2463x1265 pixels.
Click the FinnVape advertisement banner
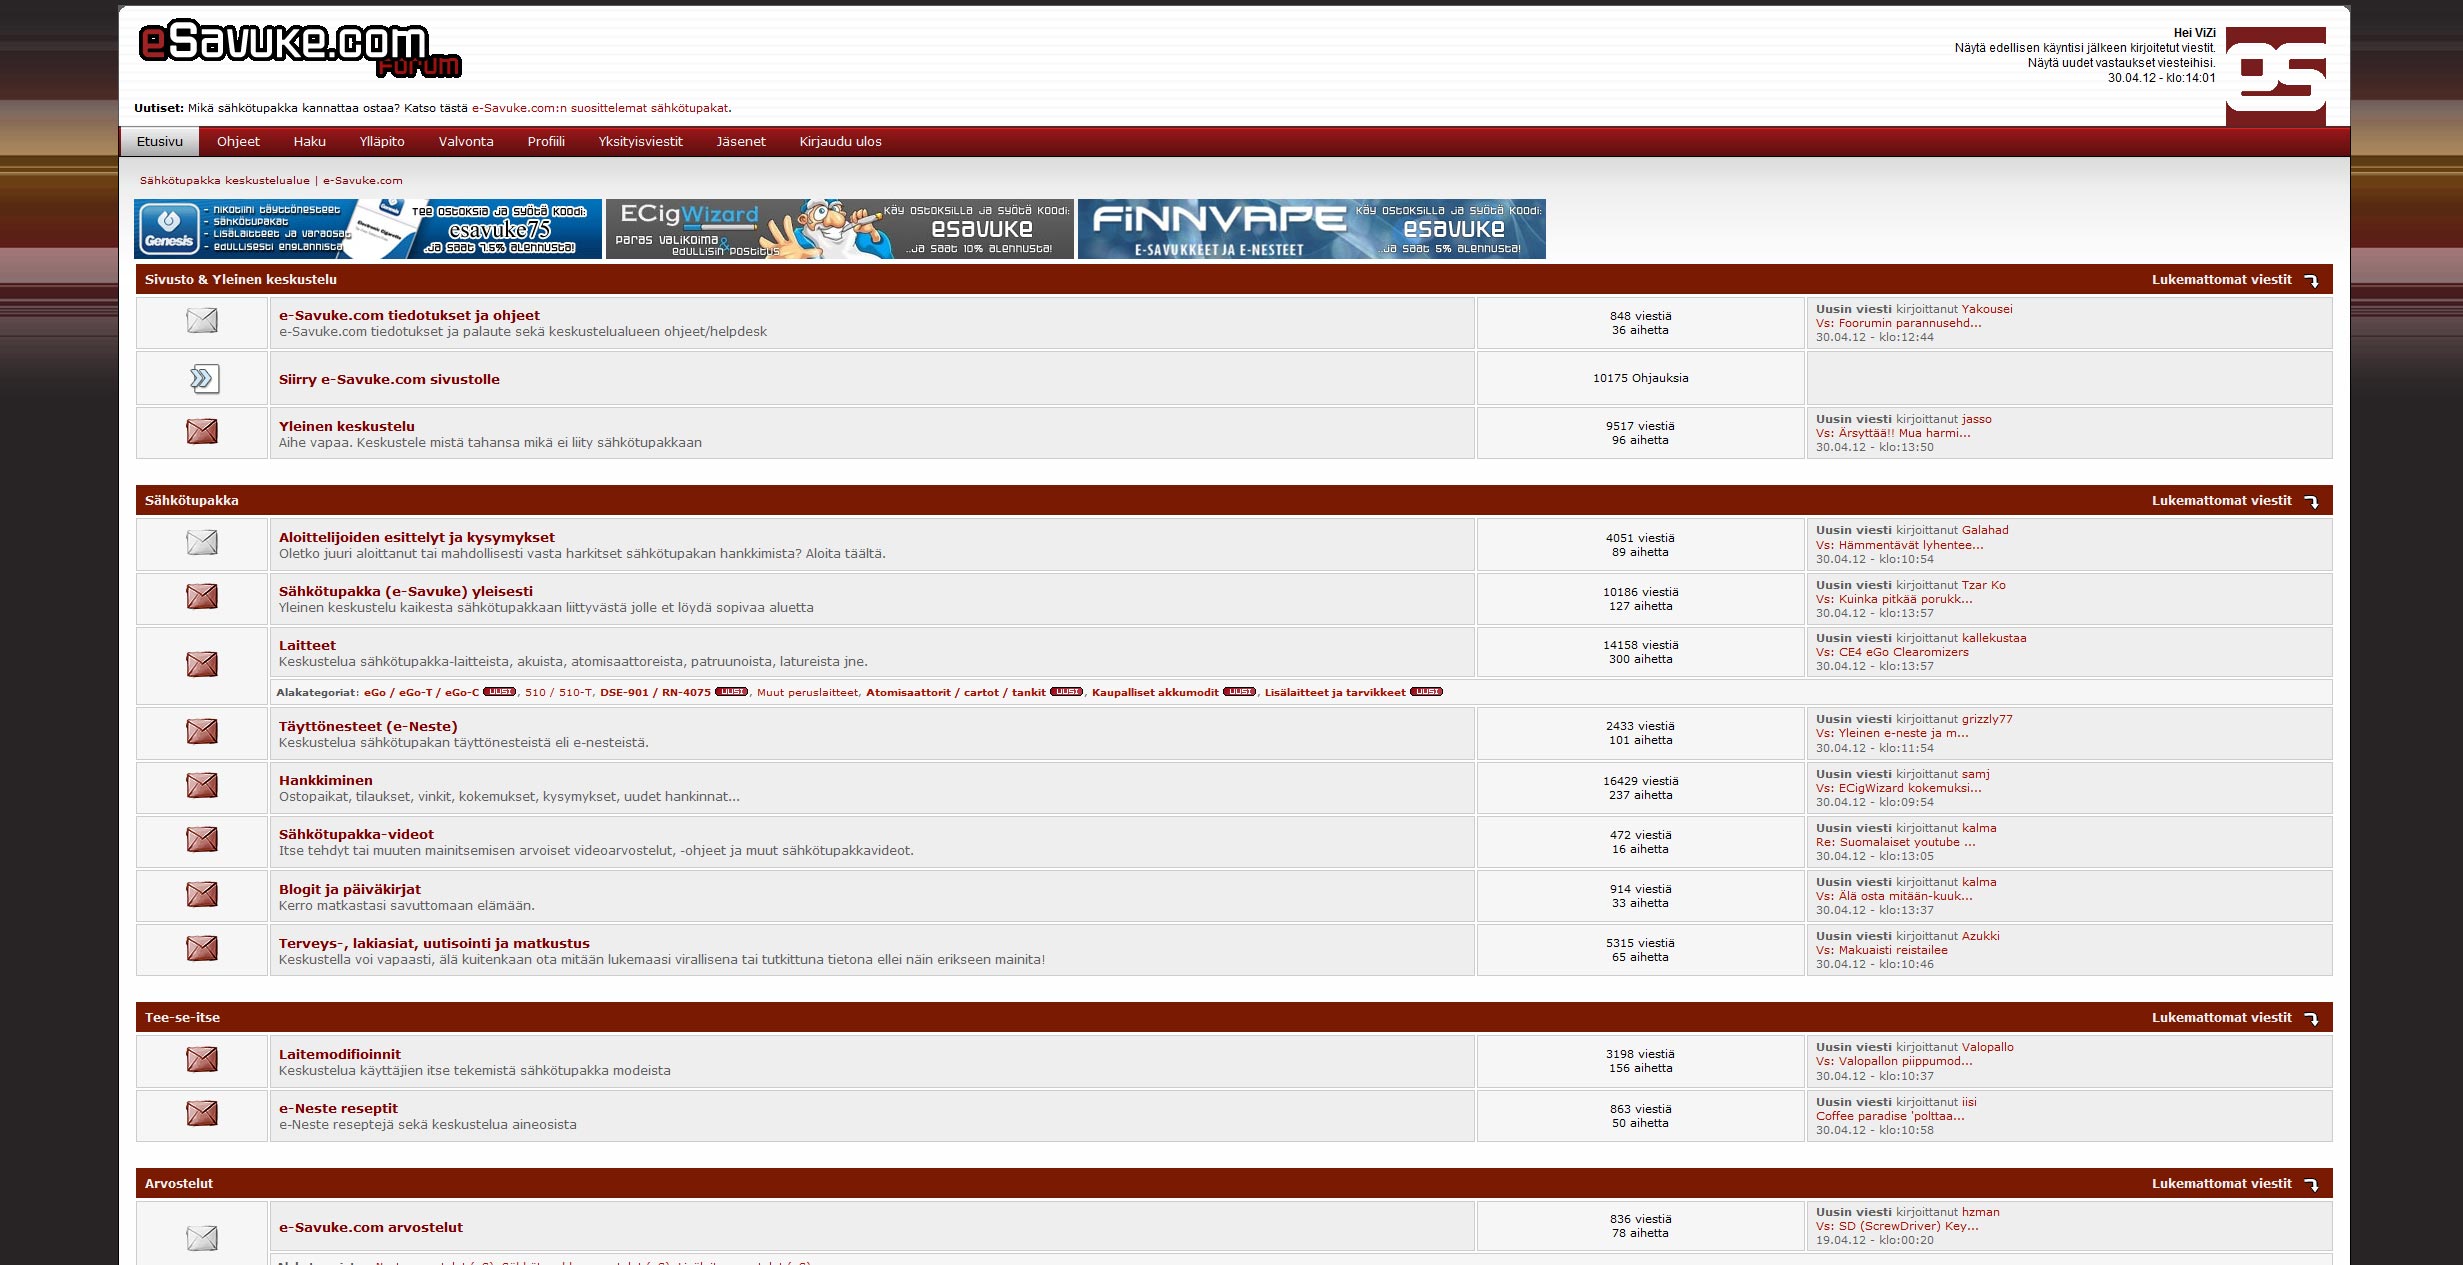click(x=1312, y=229)
